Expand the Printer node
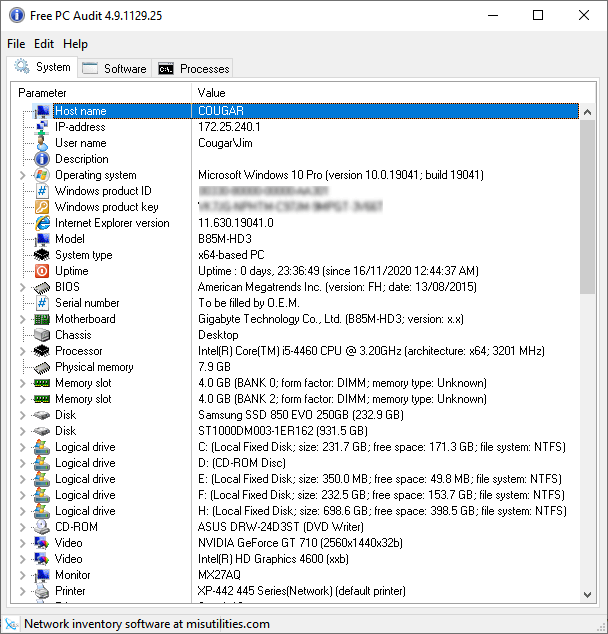The height and width of the screenshot is (634, 608). pyautogui.click(x=23, y=591)
